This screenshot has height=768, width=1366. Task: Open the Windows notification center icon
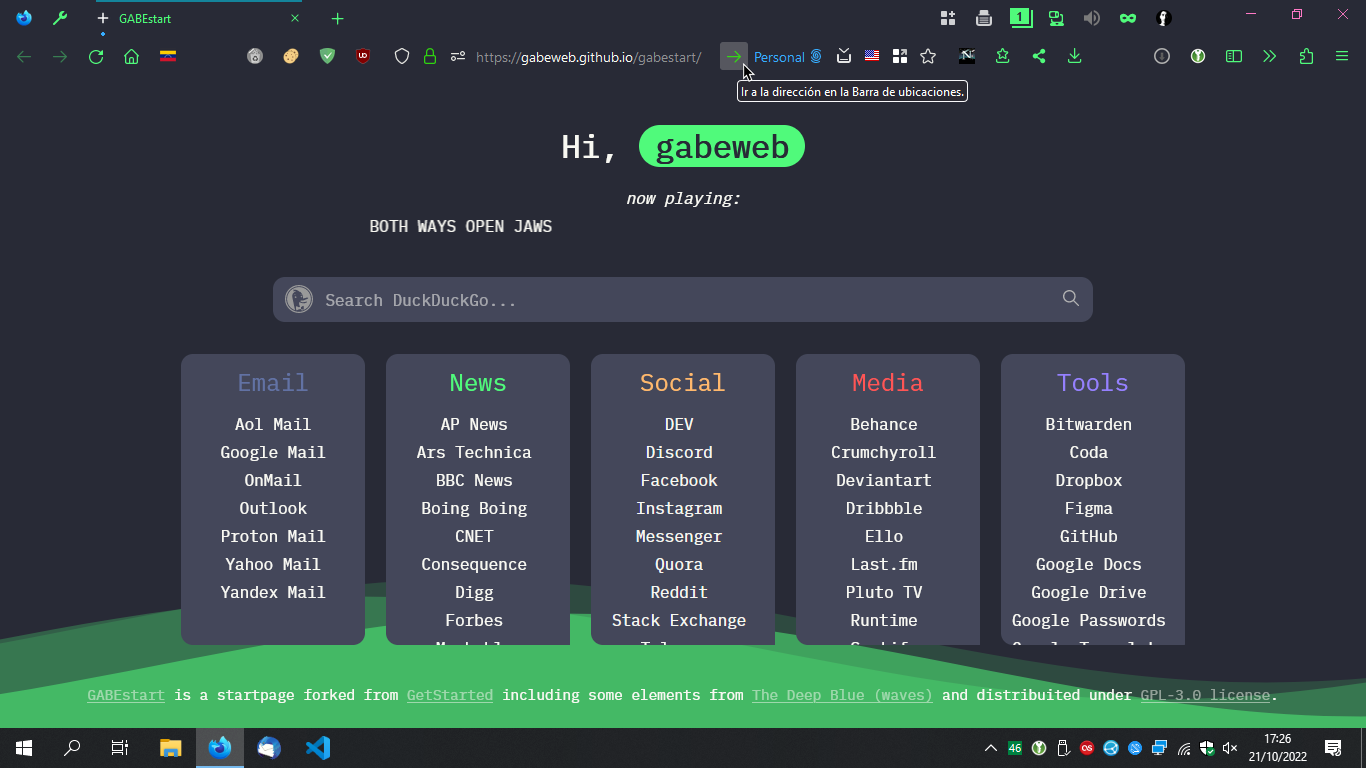click(1333, 747)
